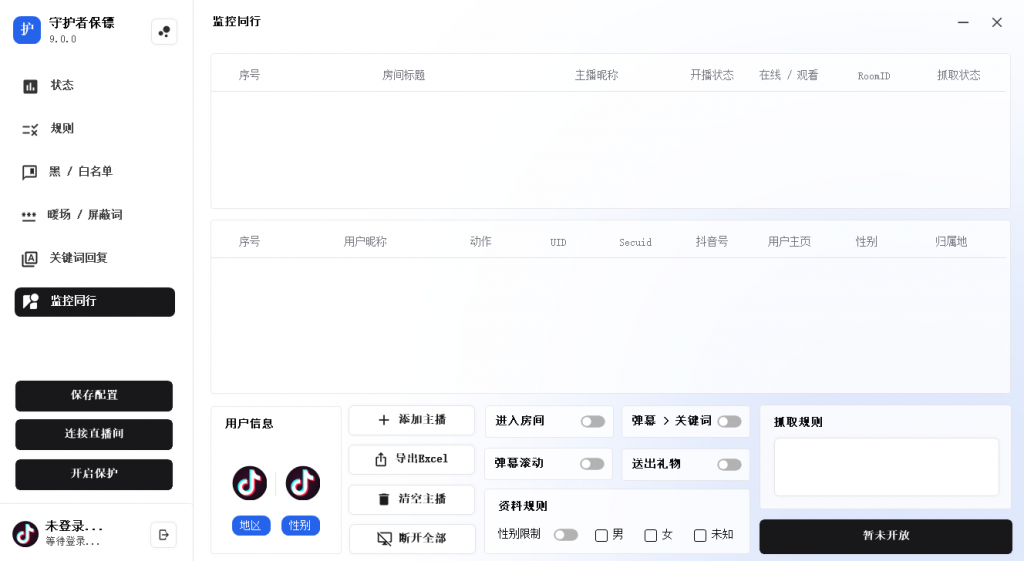Click the logout icon next to 未登录
Image resolution: width=1024 pixels, height=561 pixels.
coord(163,534)
